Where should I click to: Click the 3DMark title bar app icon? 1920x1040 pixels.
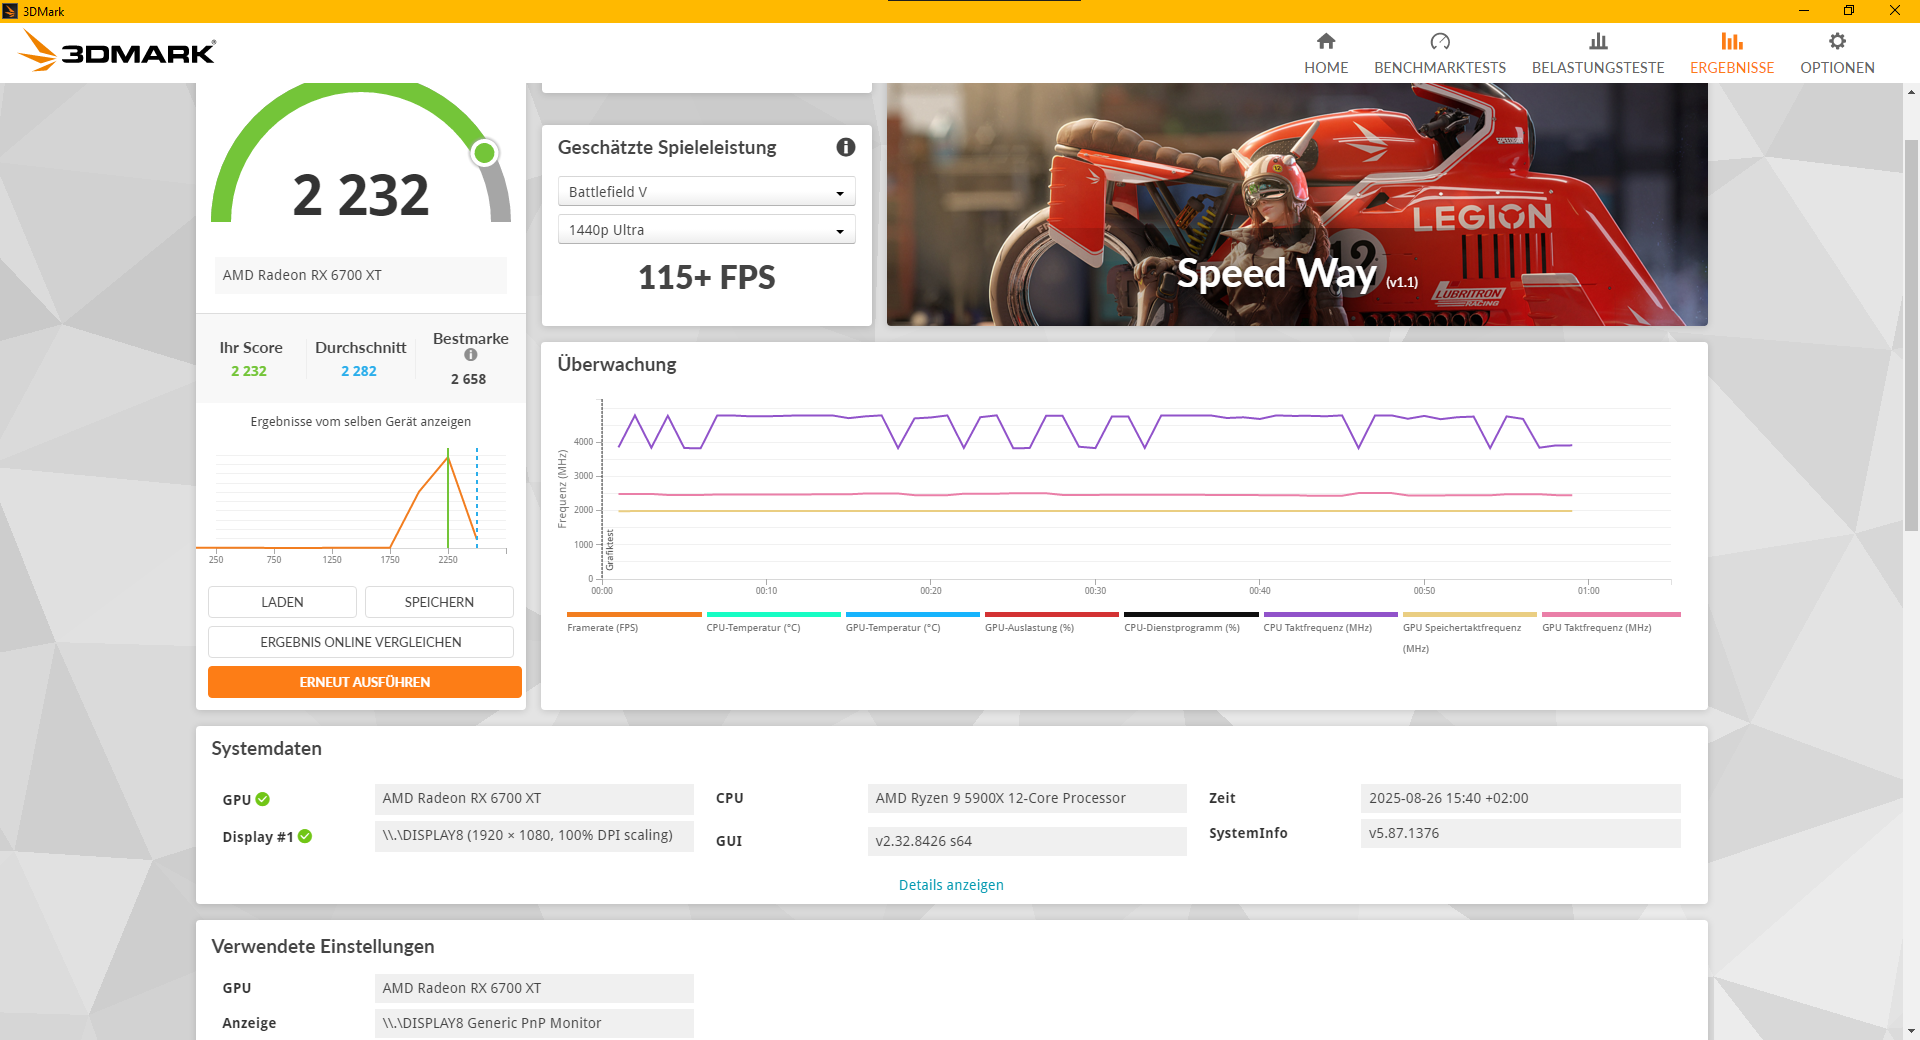[x=10, y=11]
